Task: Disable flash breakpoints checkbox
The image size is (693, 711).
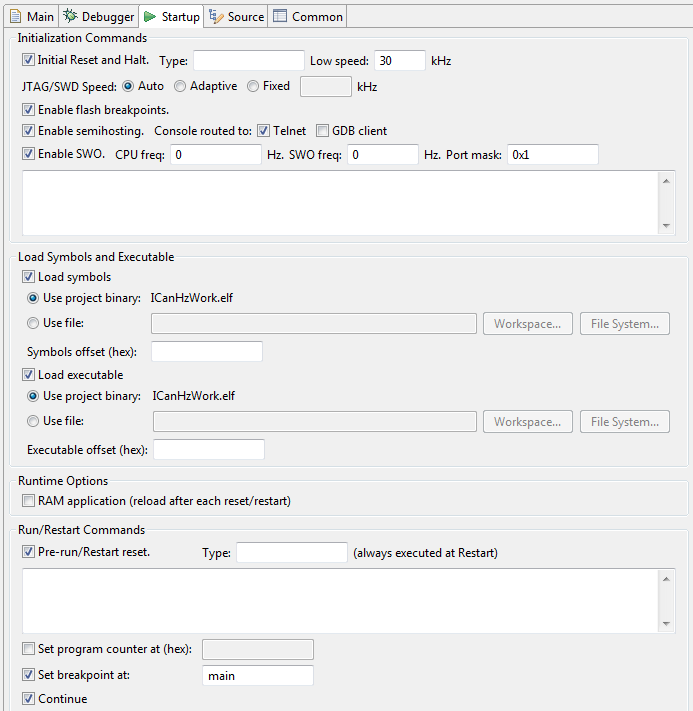Action: coord(28,109)
